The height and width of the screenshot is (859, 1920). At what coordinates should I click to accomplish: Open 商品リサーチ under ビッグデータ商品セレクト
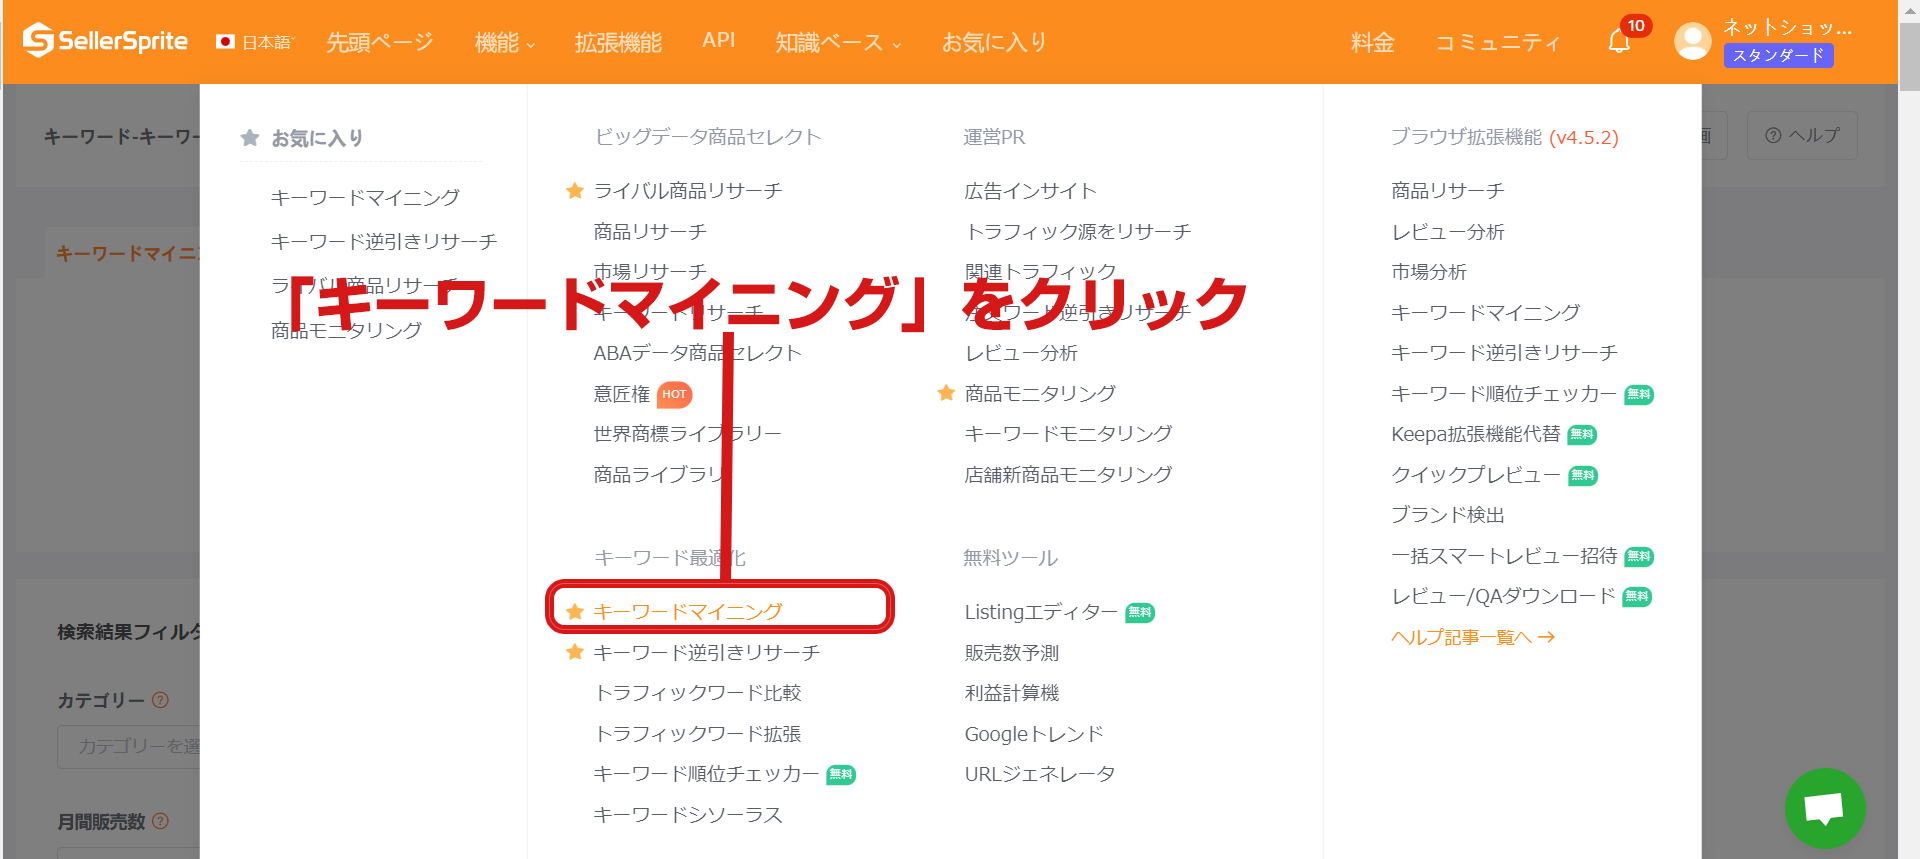pyautogui.click(x=650, y=231)
